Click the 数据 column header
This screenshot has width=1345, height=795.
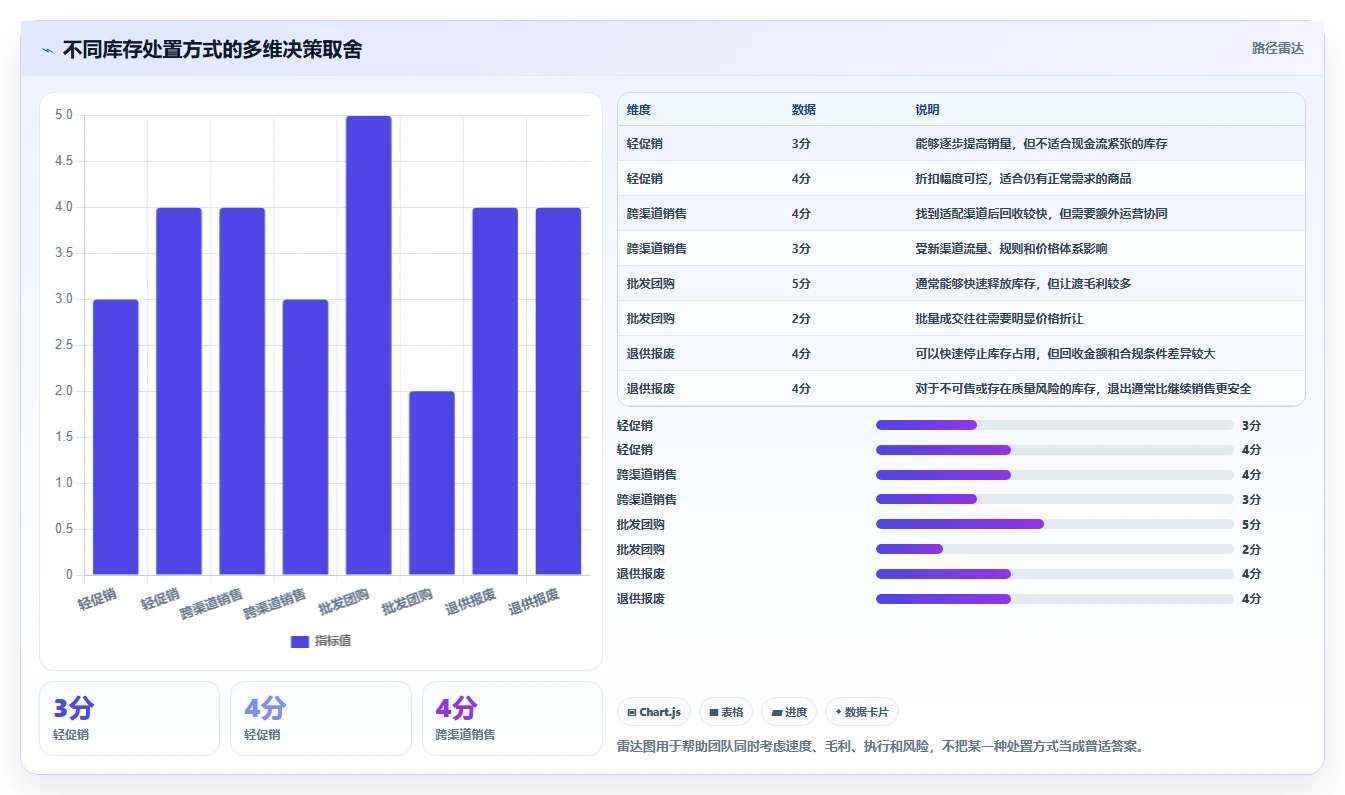803,110
